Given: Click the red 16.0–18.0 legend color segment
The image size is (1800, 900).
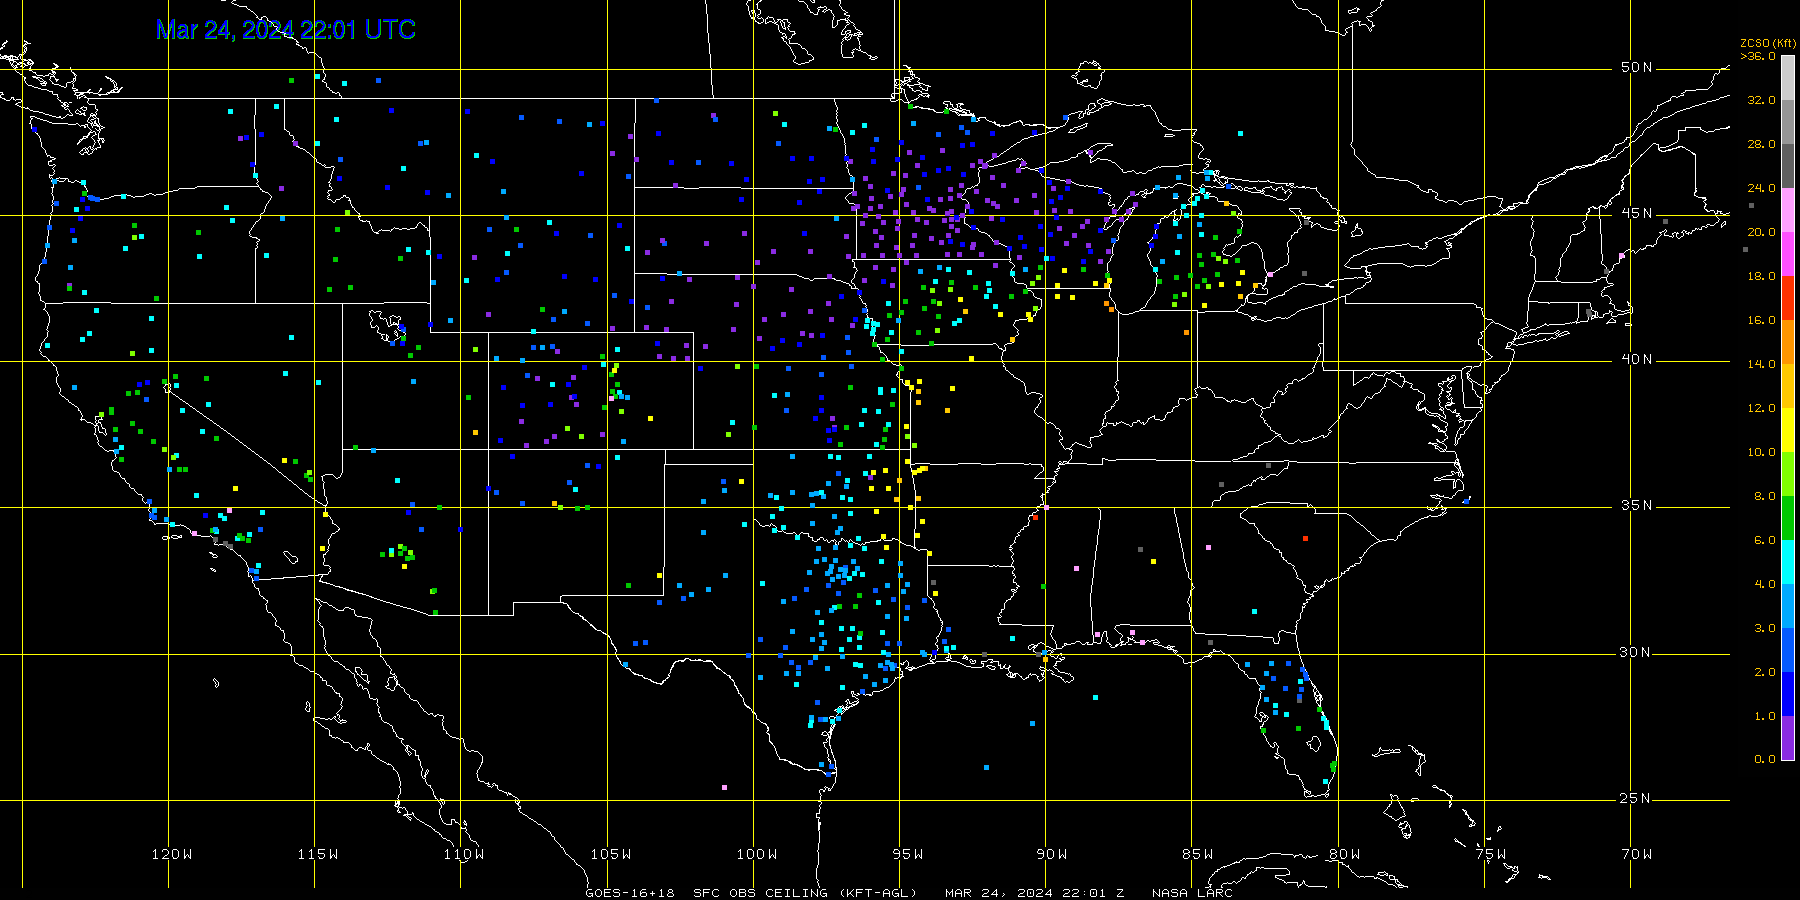Looking at the screenshot, I should tap(1788, 298).
